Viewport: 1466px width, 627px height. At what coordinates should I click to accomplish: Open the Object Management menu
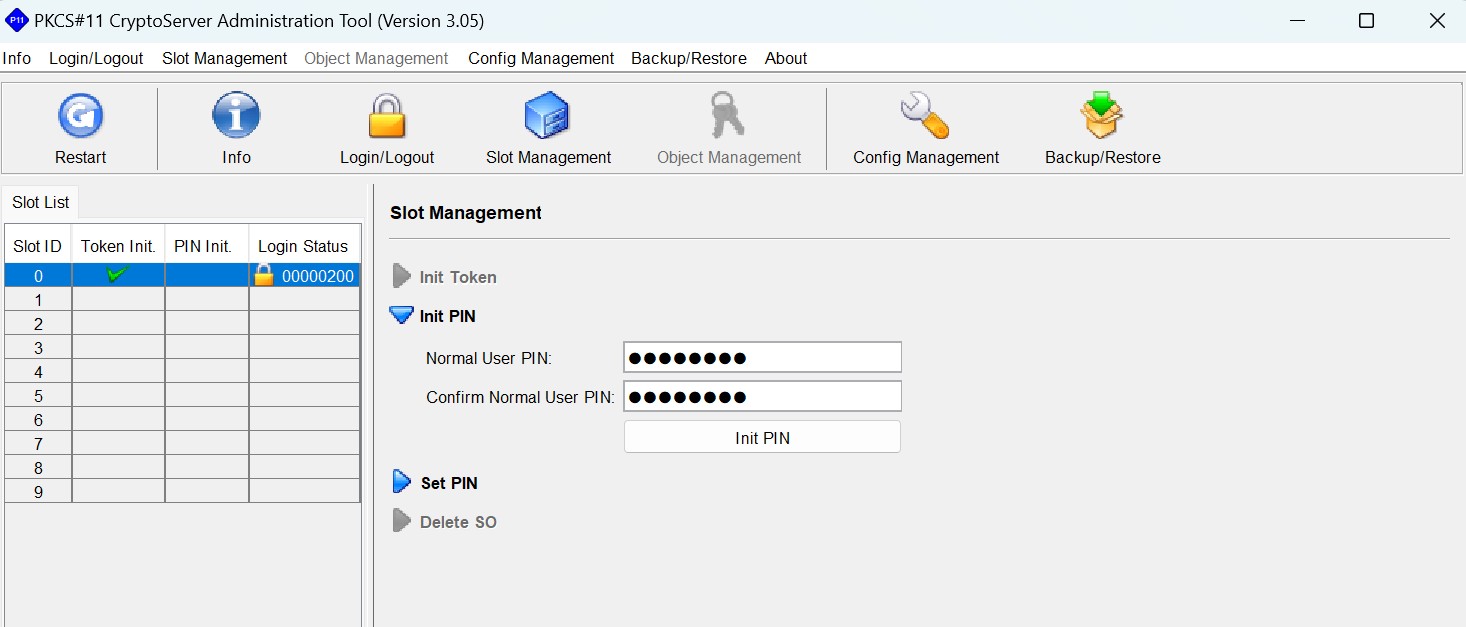[x=376, y=58]
